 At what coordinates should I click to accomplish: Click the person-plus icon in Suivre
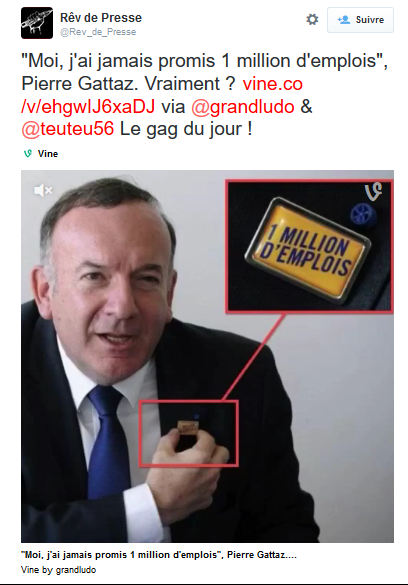(343, 19)
